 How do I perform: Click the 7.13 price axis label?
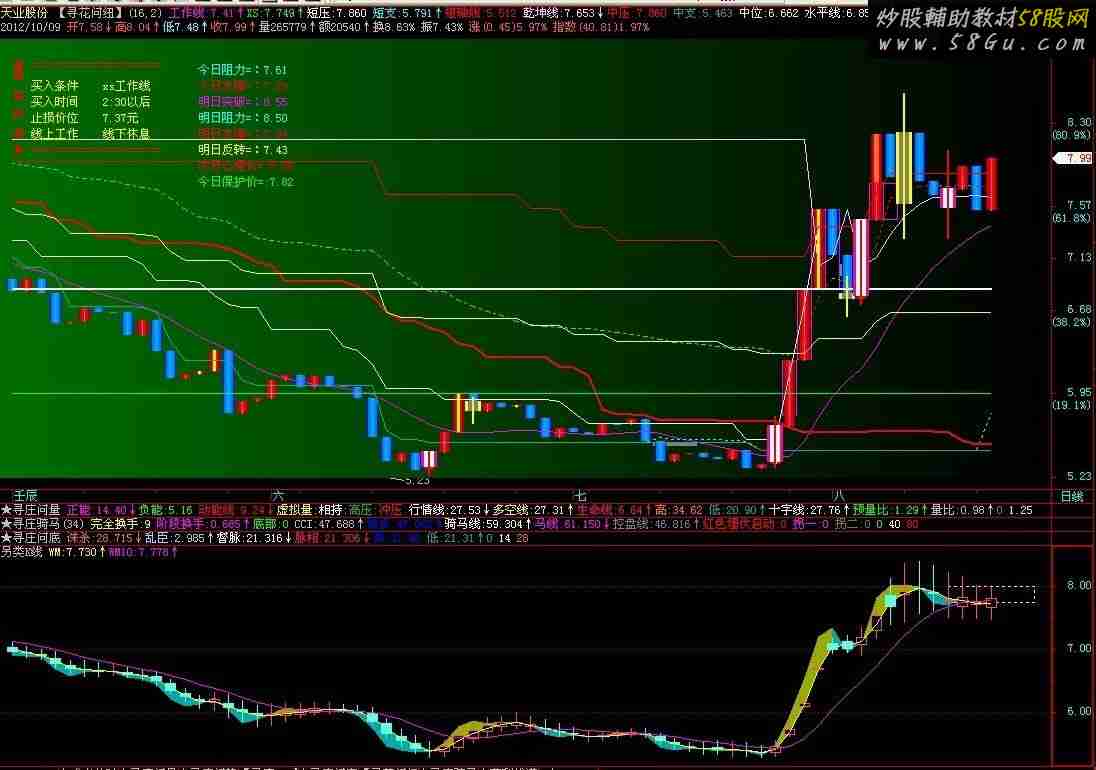pyautogui.click(x=1079, y=258)
